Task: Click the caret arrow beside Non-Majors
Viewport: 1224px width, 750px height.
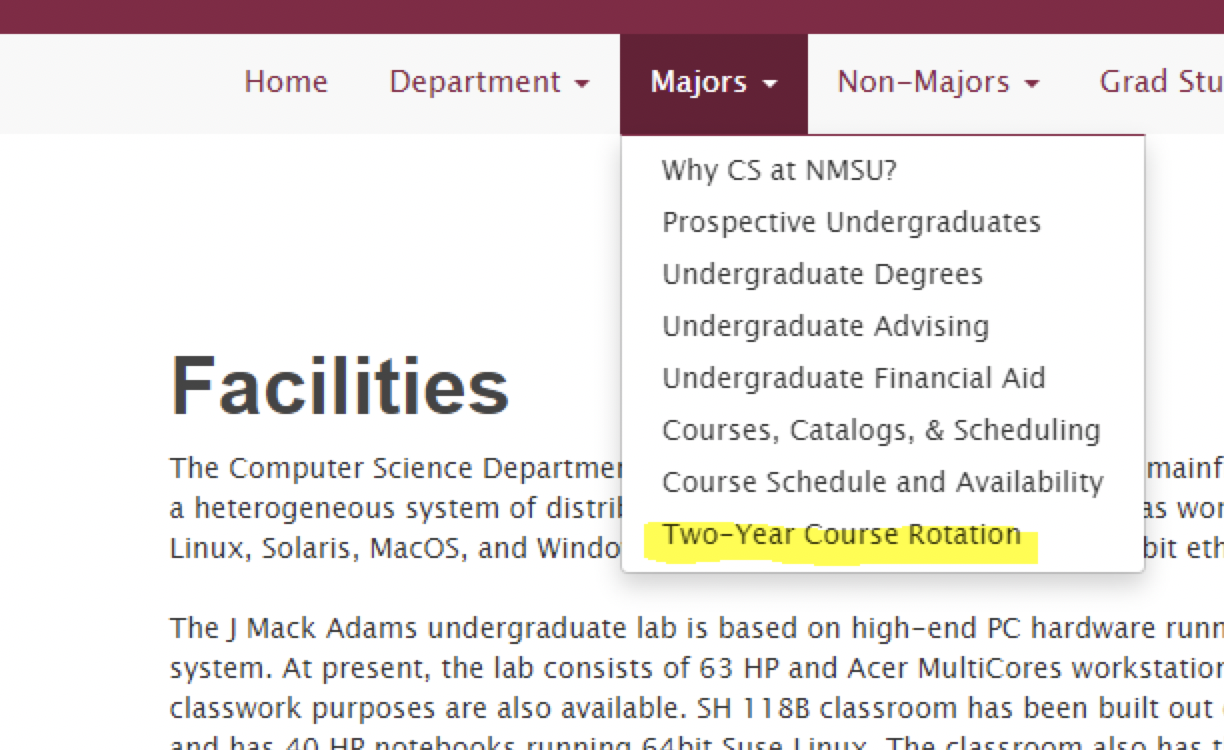Action: pyautogui.click(x=1033, y=84)
